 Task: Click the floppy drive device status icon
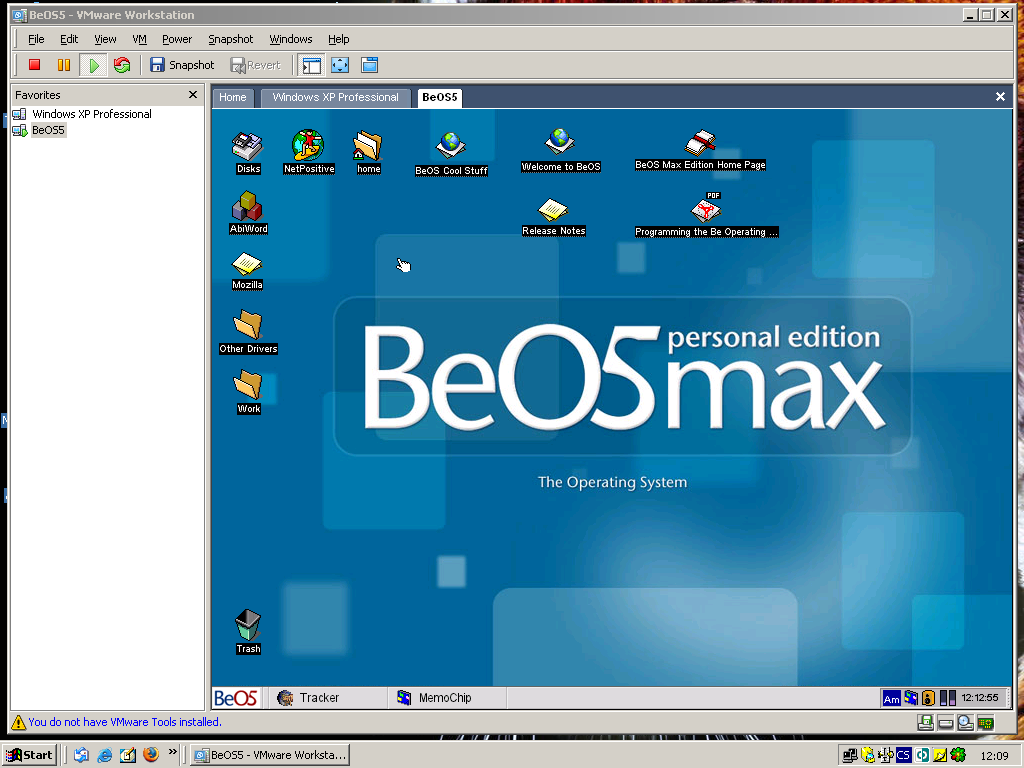925,722
